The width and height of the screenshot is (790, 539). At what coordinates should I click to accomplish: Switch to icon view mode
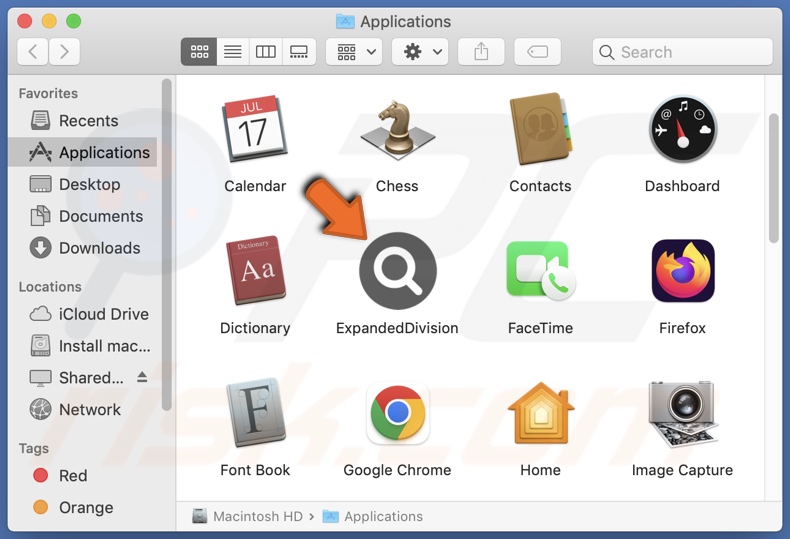click(199, 52)
